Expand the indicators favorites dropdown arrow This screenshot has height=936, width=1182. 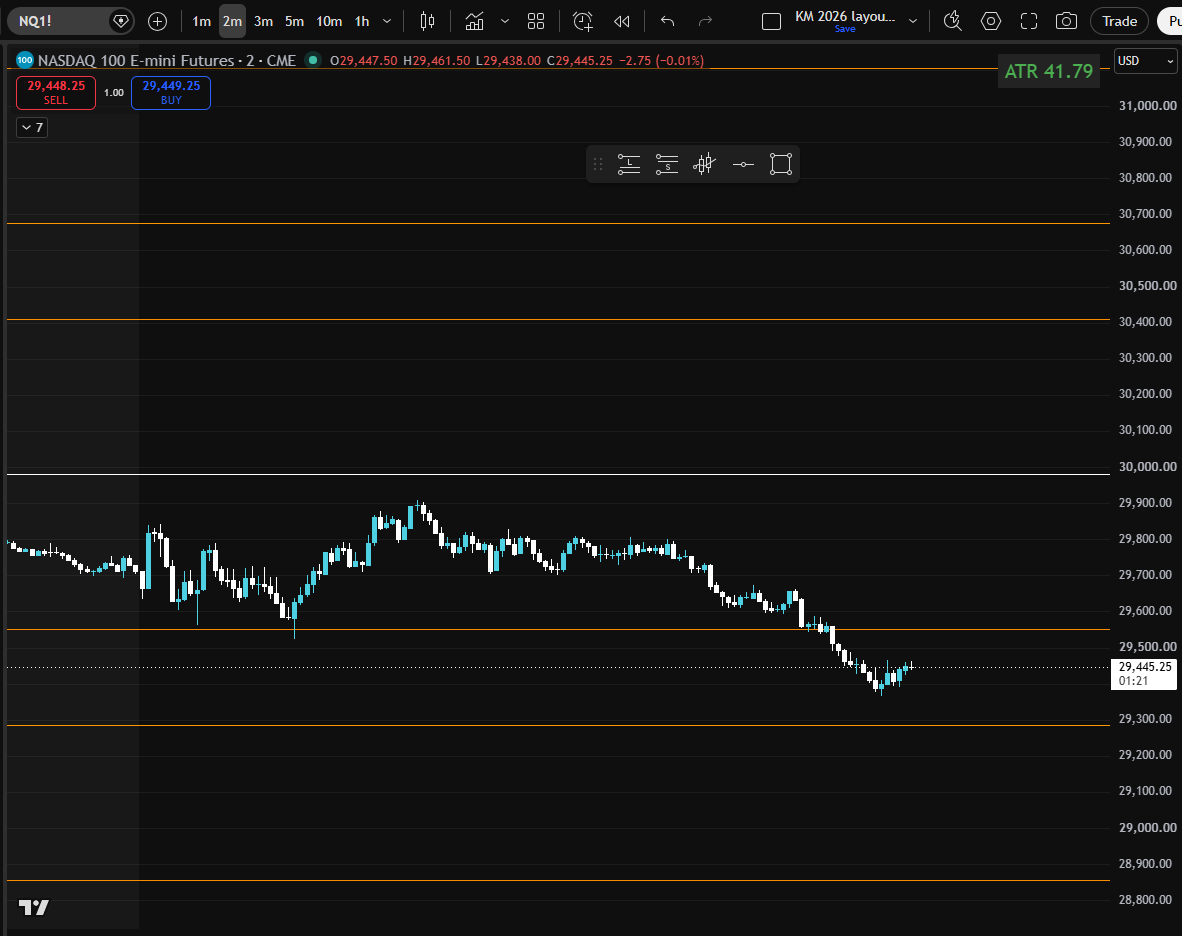pyautogui.click(x=505, y=21)
